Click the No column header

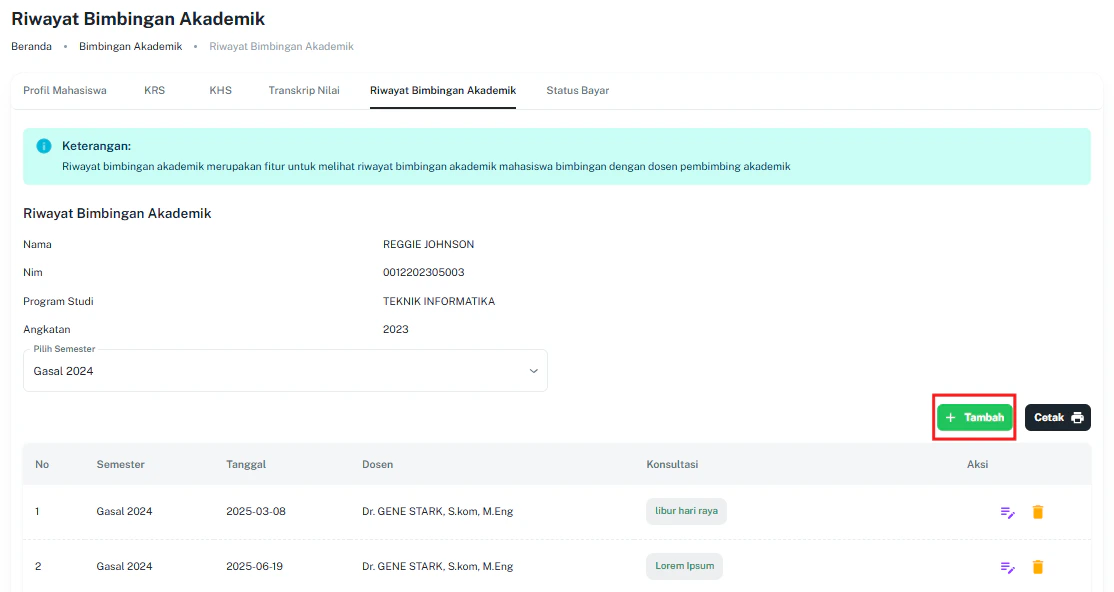[42, 464]
